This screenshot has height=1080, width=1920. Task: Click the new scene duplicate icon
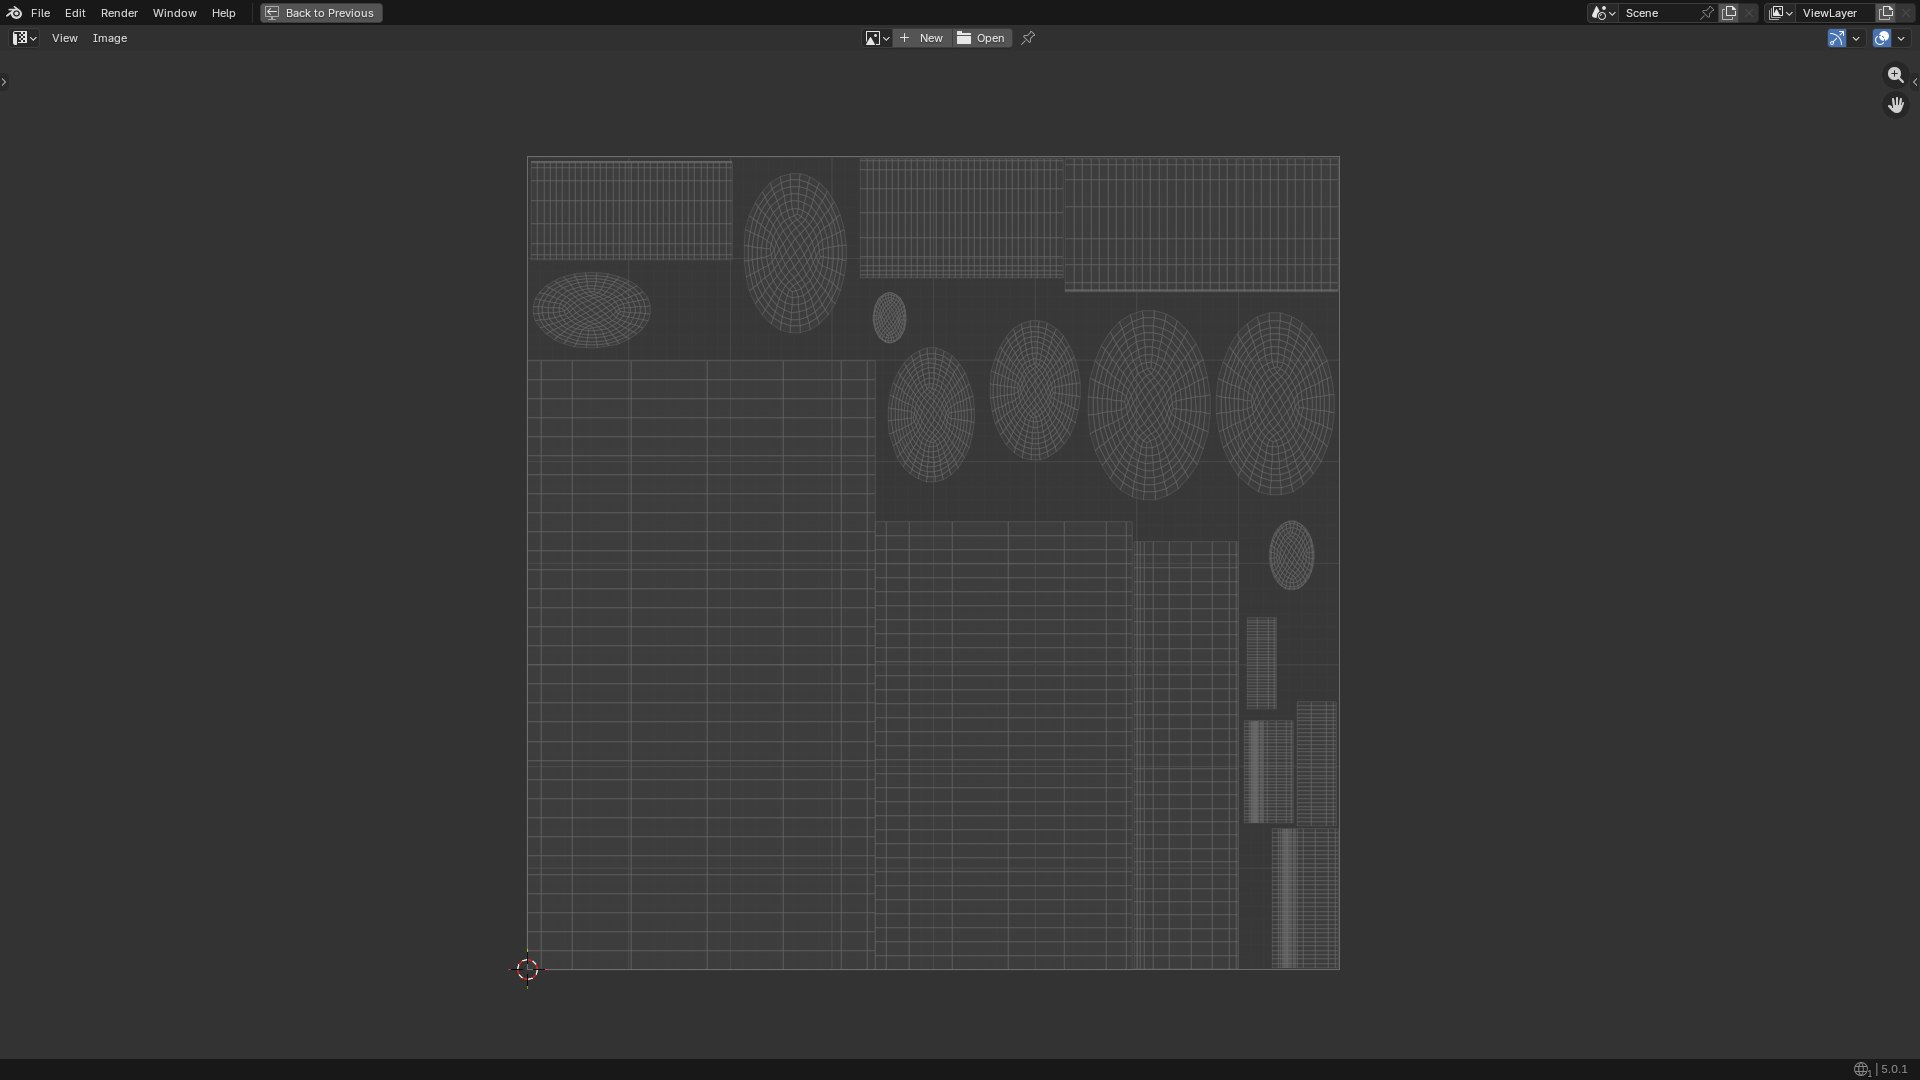coord(1729,13)
